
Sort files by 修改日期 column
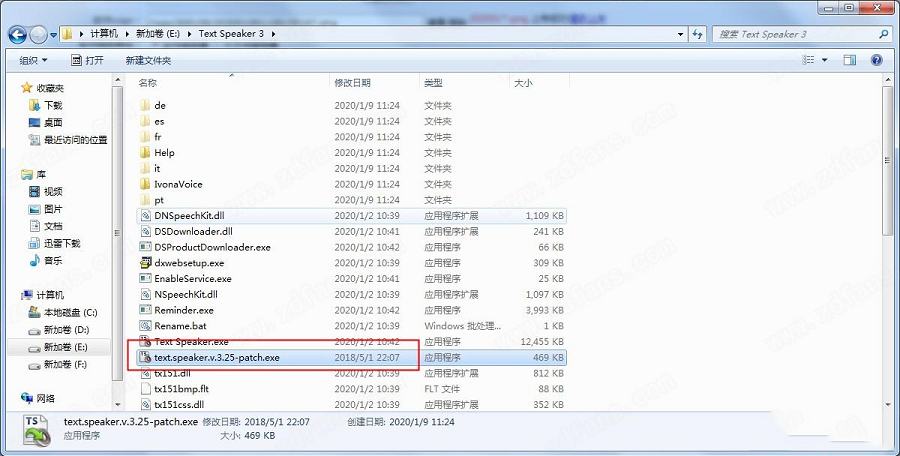[x=353, y=82]
